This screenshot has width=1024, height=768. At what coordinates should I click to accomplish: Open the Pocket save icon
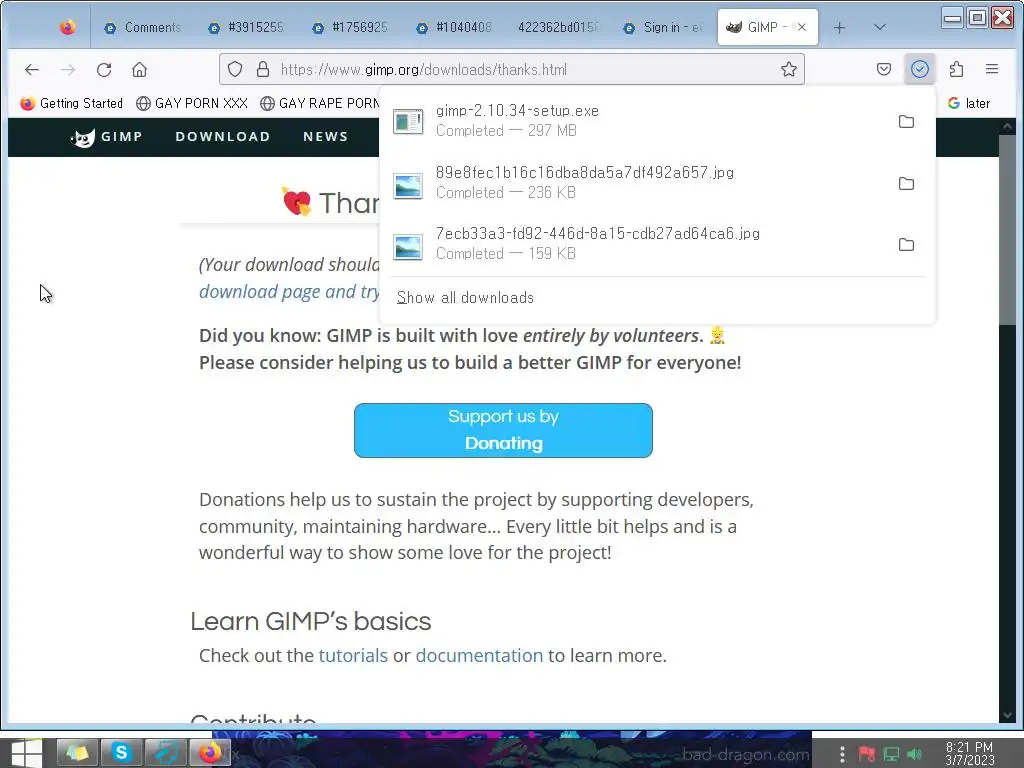(884, 69)
